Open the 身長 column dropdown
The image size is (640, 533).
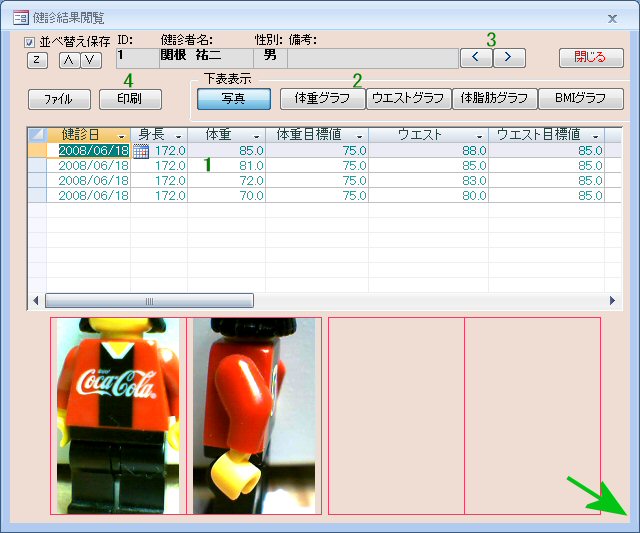click(x=178, y=136)
